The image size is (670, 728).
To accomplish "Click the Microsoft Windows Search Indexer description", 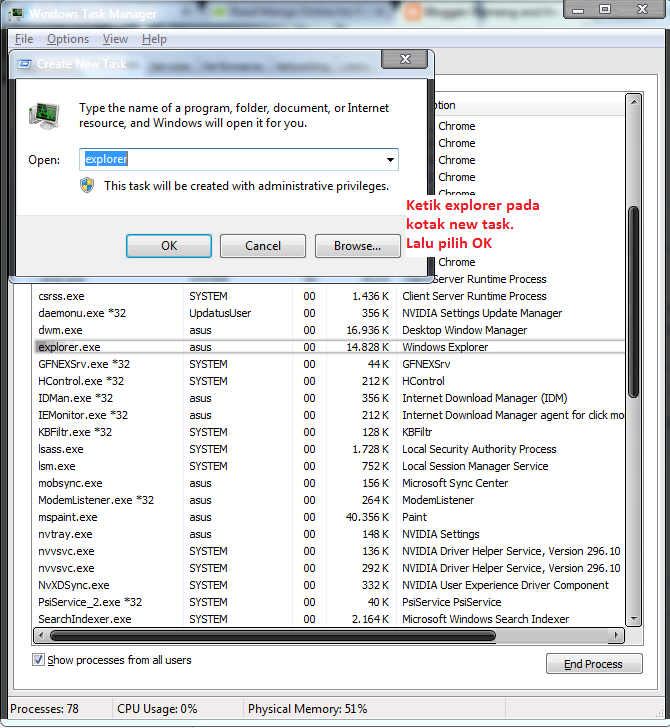I will [486, 619].
